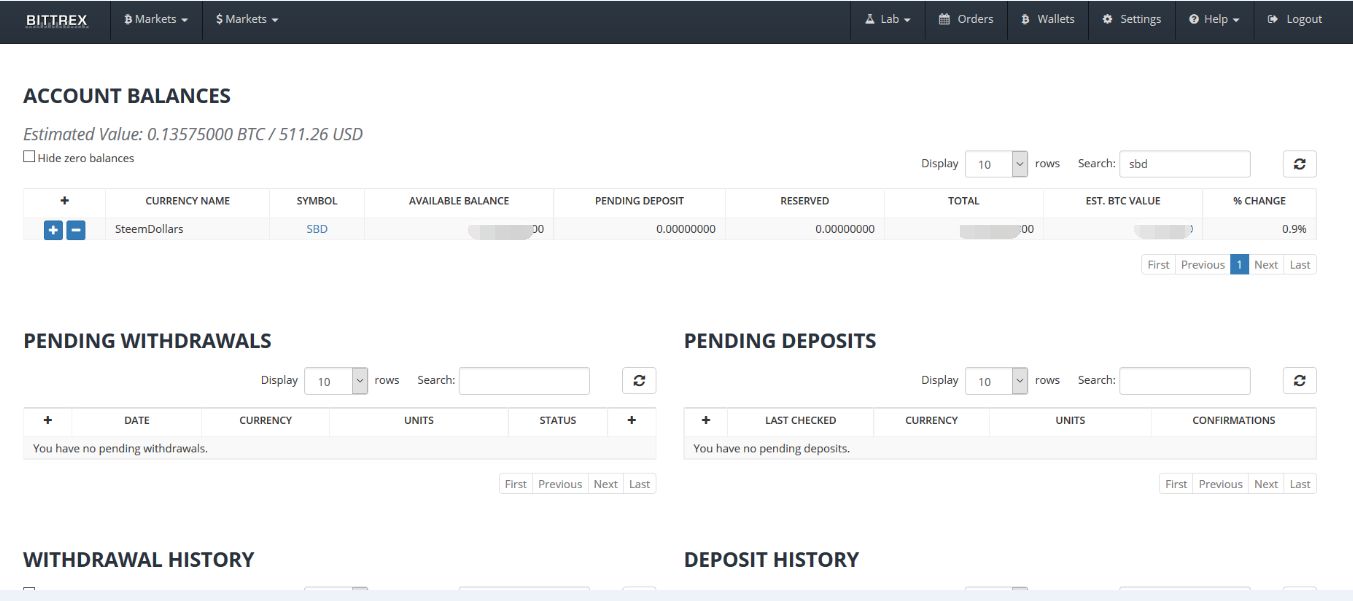
Task: Go to Next page of Account Balances
Action: tap(1266, 265)
